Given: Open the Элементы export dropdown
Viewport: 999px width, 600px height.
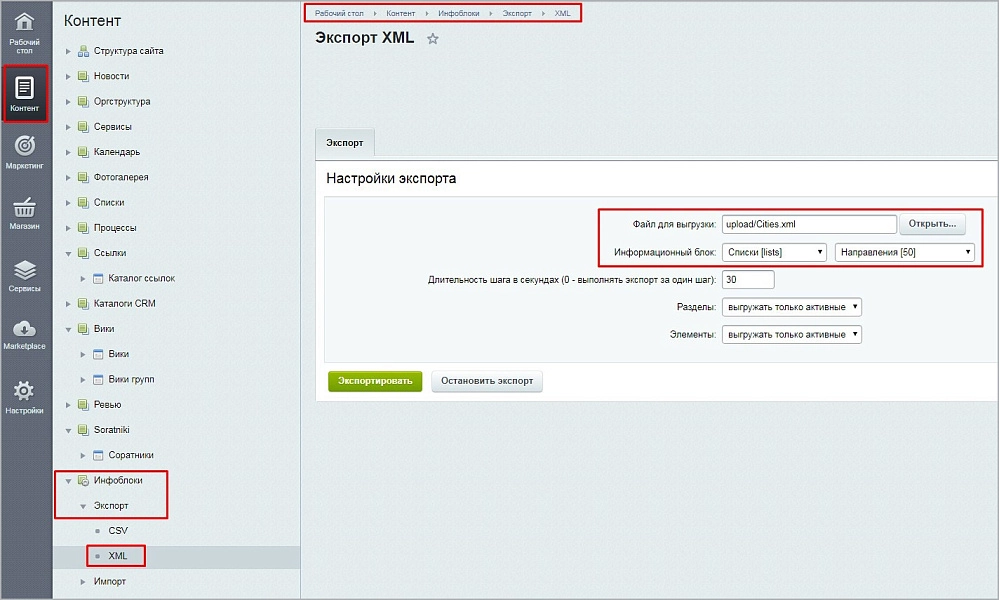Looking at the screenshot, I should tap(791, 334).
